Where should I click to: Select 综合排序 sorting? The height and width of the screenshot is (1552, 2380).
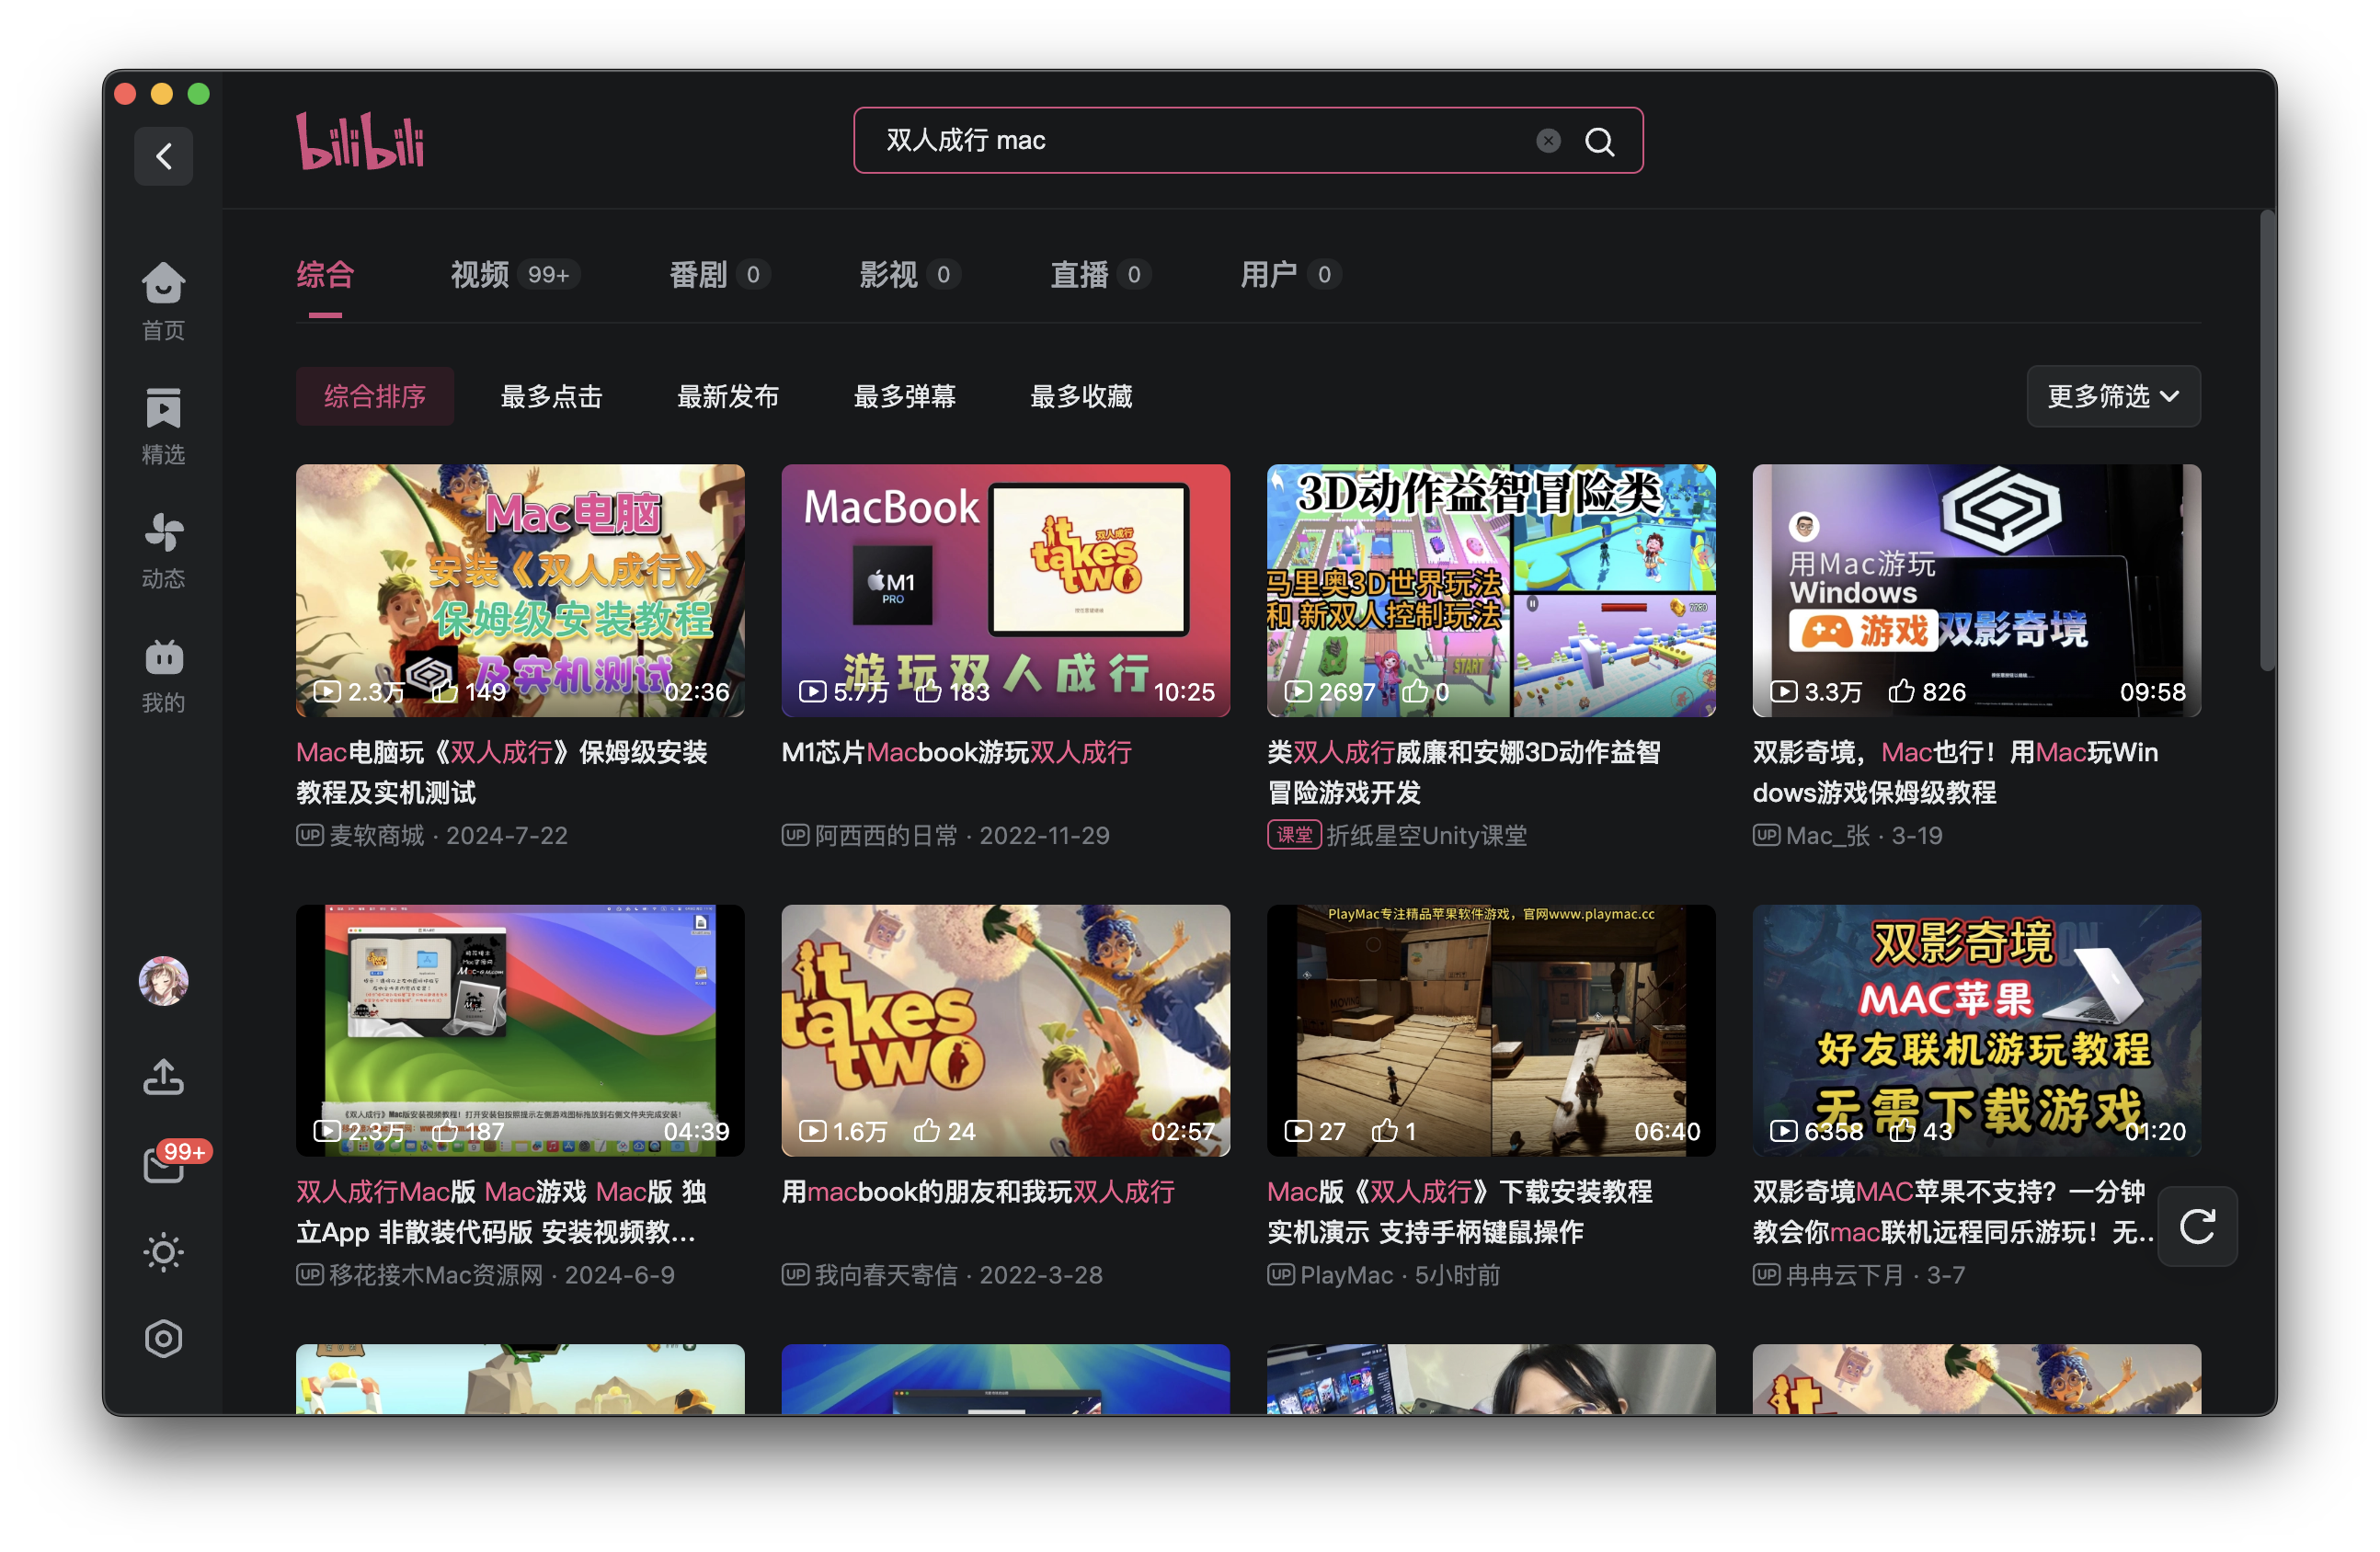pos(375,396)
